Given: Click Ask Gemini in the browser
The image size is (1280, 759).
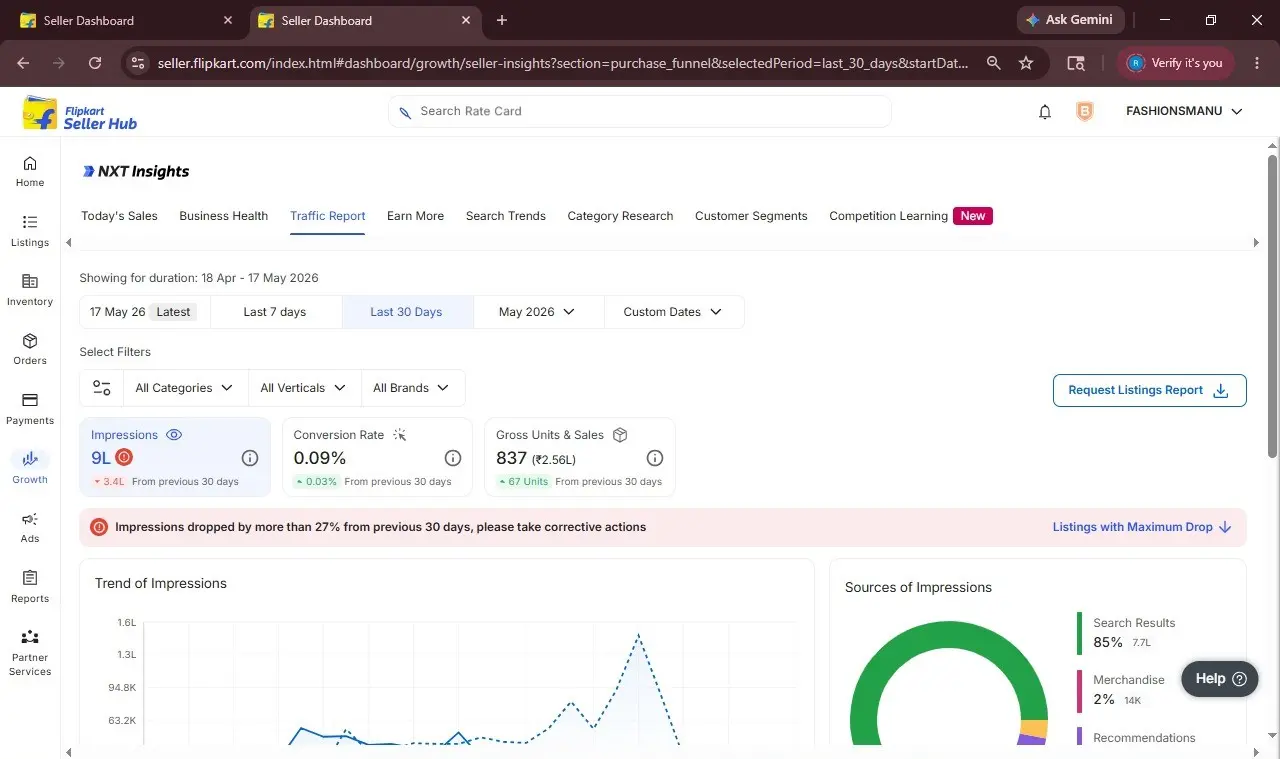Looking at the screenshot, I should (x=1071, y=20).
